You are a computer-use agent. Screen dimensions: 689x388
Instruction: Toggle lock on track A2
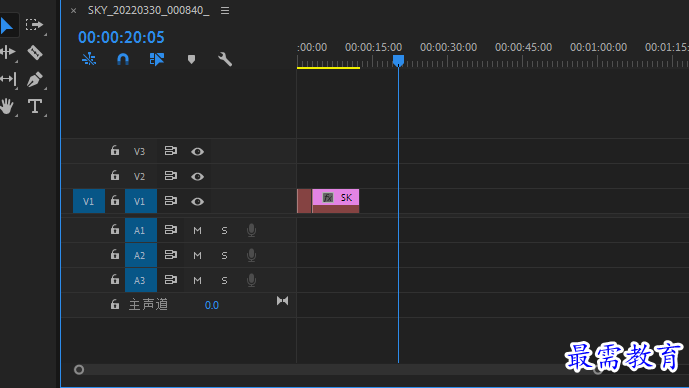point(115,254)
